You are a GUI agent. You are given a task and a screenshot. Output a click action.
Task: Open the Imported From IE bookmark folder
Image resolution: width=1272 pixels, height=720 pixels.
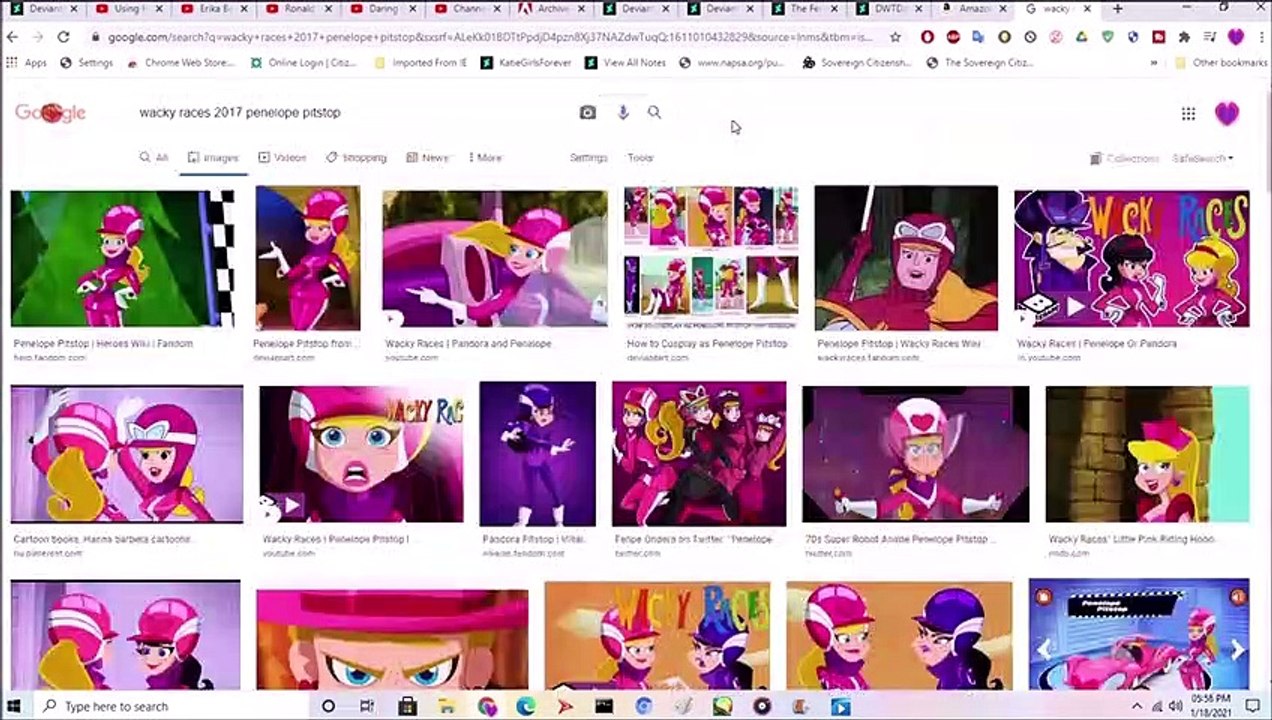[420, 62]
